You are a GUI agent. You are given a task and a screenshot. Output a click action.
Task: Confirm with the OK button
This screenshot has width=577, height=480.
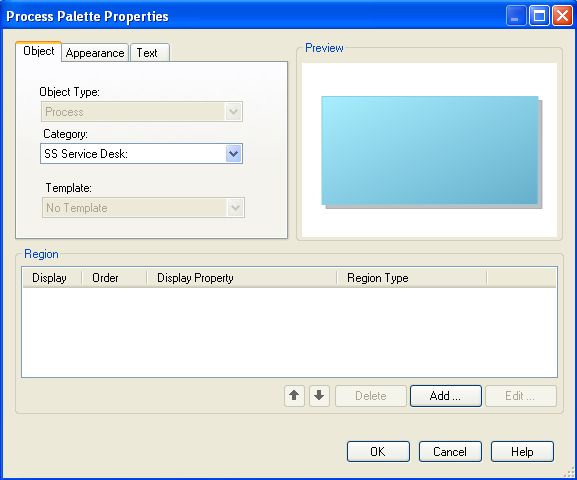click(378, 452)
